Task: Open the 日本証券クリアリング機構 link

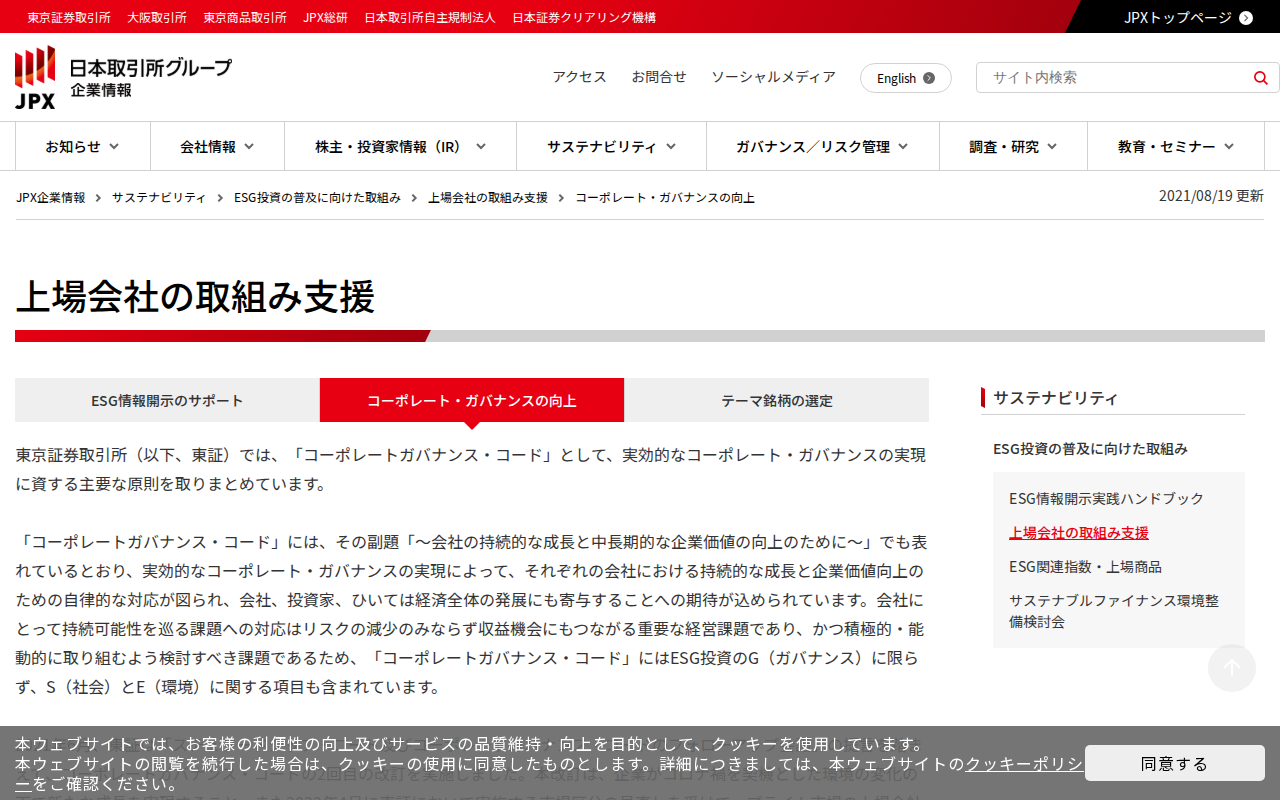Action: 584,17
